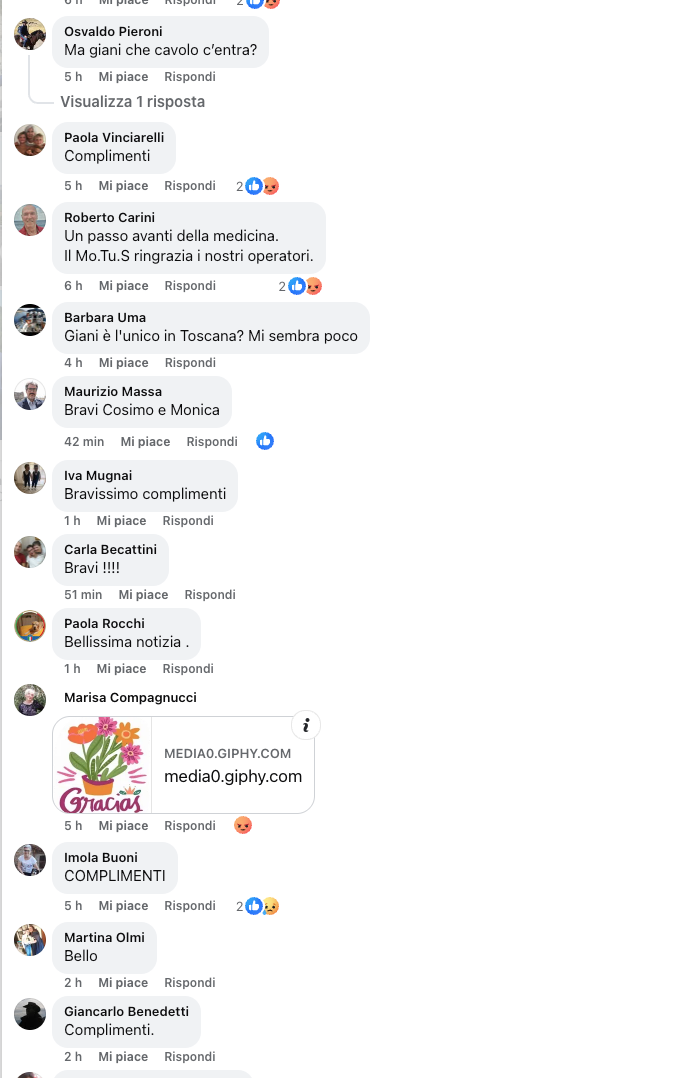
Task: Open info icon on giphy link preview
Action: click(x=306, y=725)
